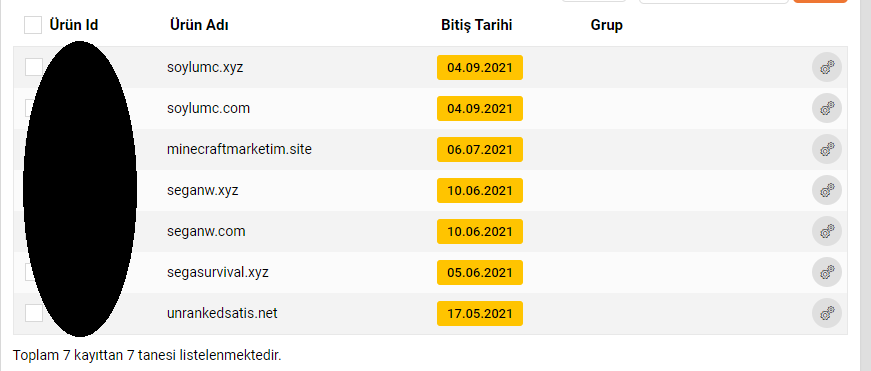Open settings gear for soylumc.com row
Viewport: 871px width, 371px height.
[x=827, y=108]
